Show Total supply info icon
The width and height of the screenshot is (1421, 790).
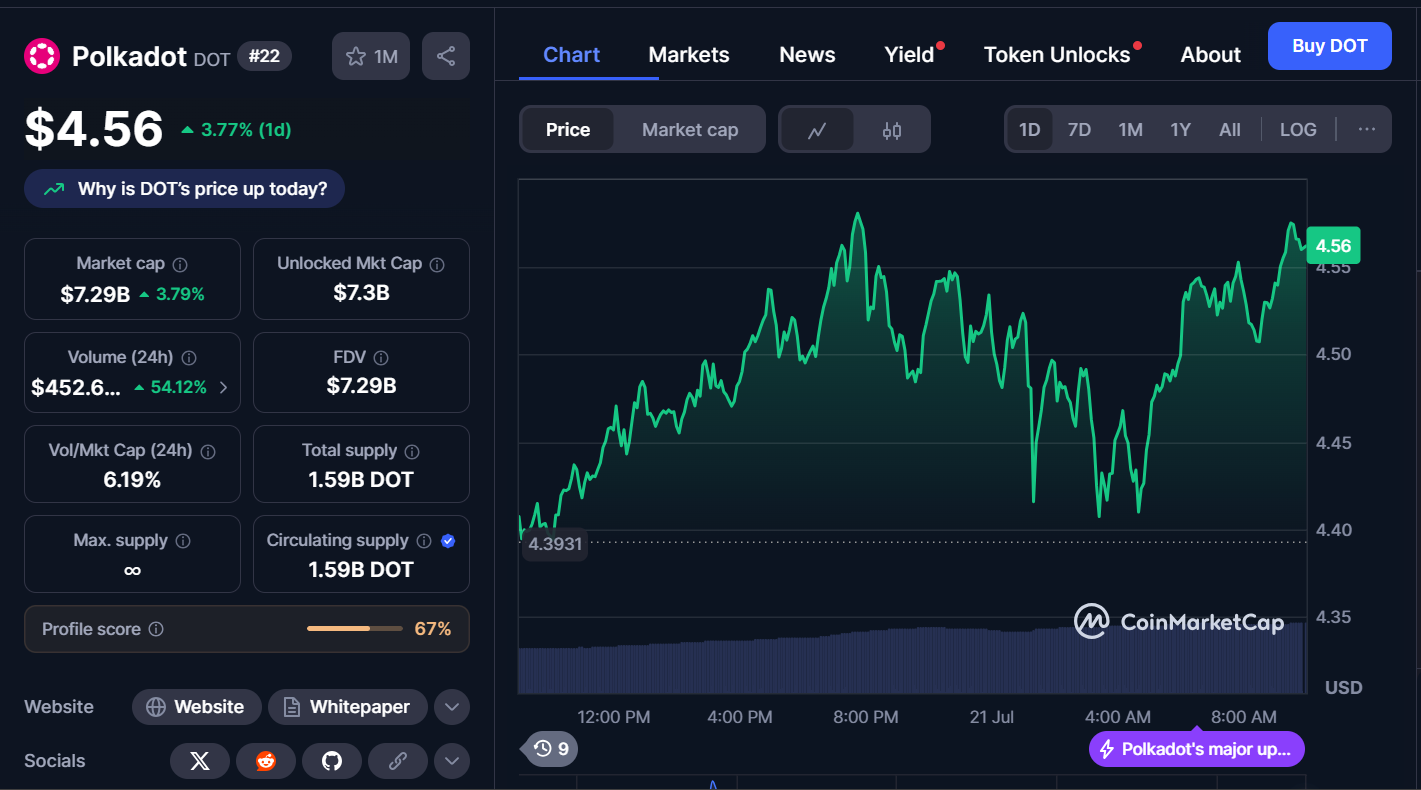412,451
